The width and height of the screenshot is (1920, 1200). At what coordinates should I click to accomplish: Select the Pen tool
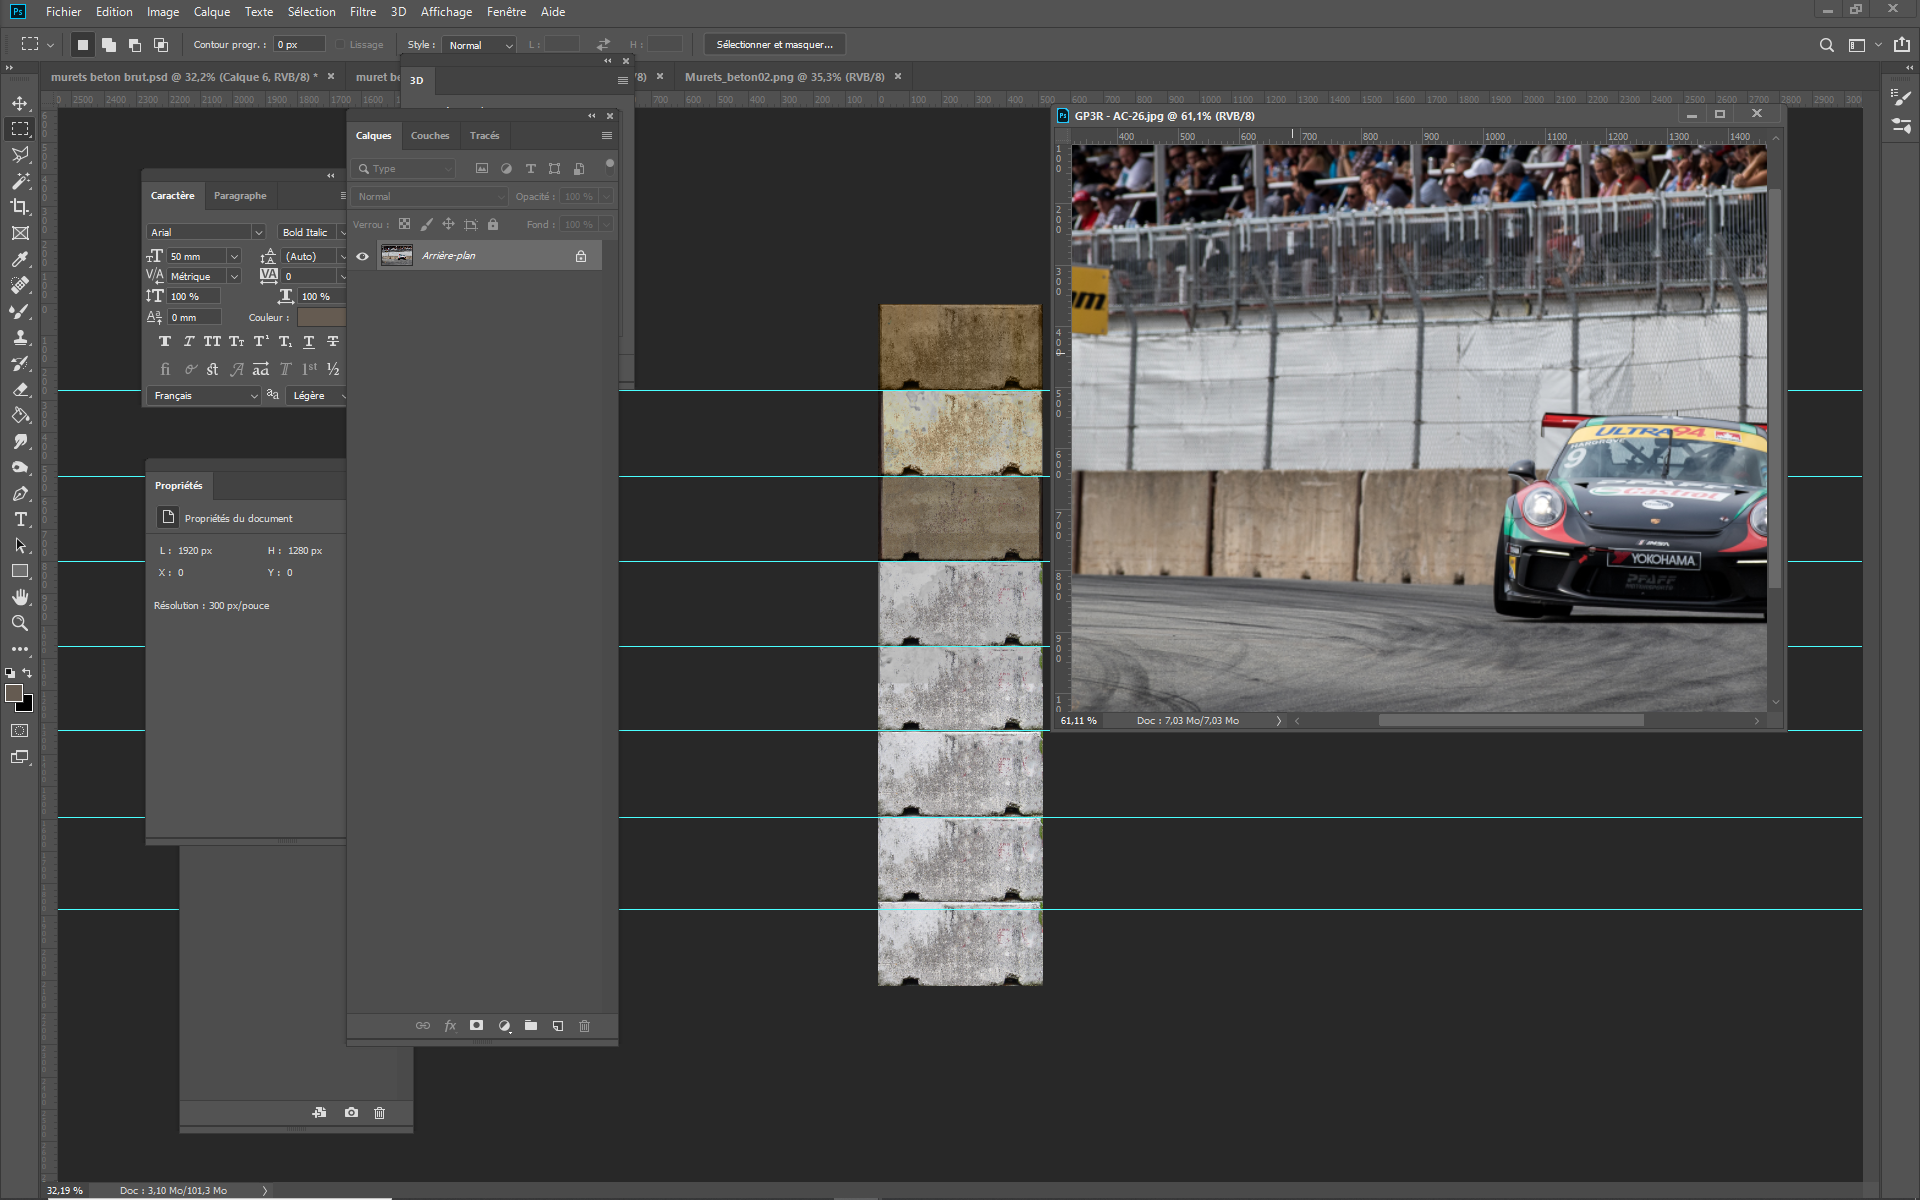pos(20,493)
